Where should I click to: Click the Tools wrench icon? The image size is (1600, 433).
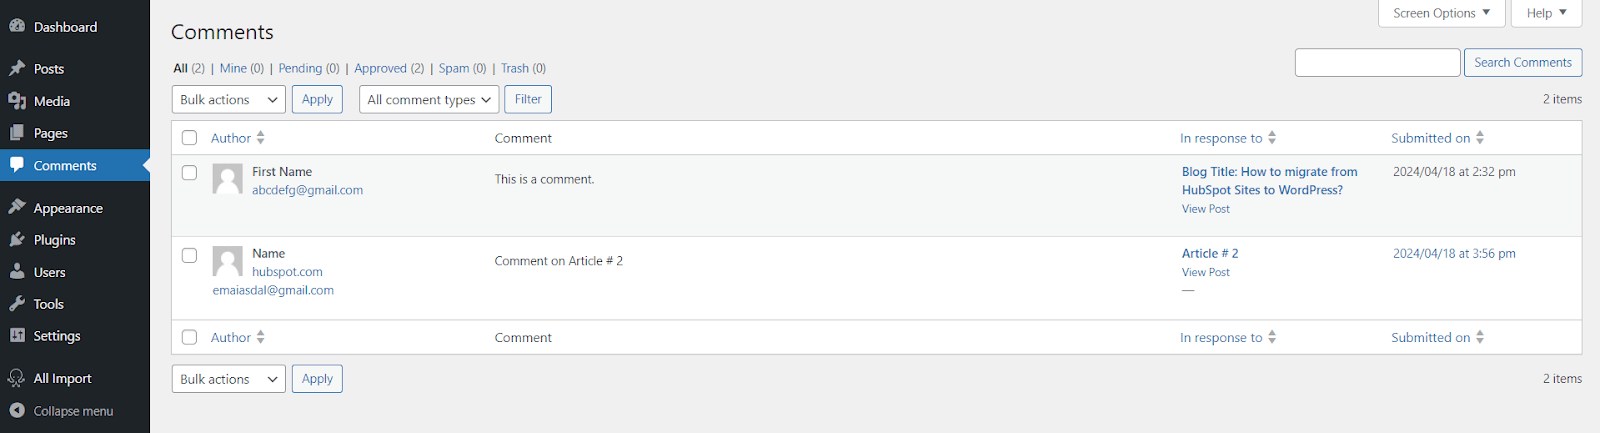tap(17, 304)
